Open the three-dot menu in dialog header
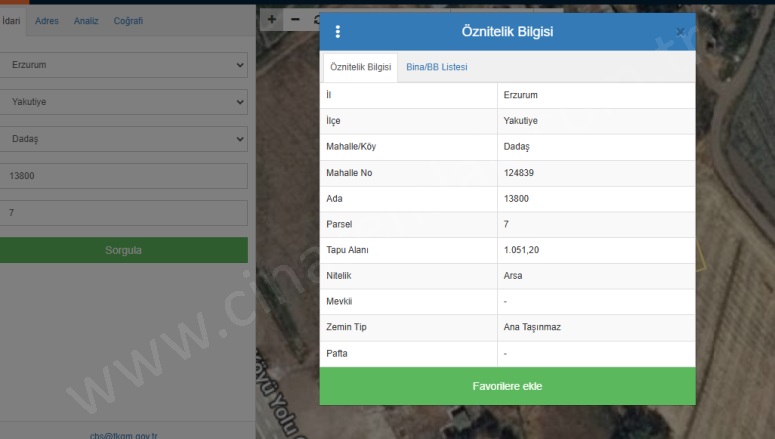775x439 pixels. click(337, 32)
